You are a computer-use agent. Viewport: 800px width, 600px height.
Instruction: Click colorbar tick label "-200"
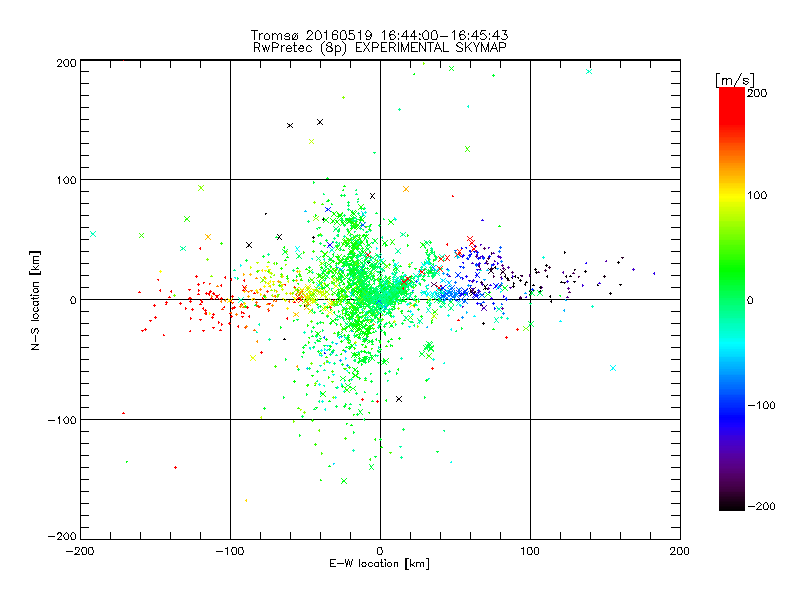pyautogui.click(x=761, y=507)
